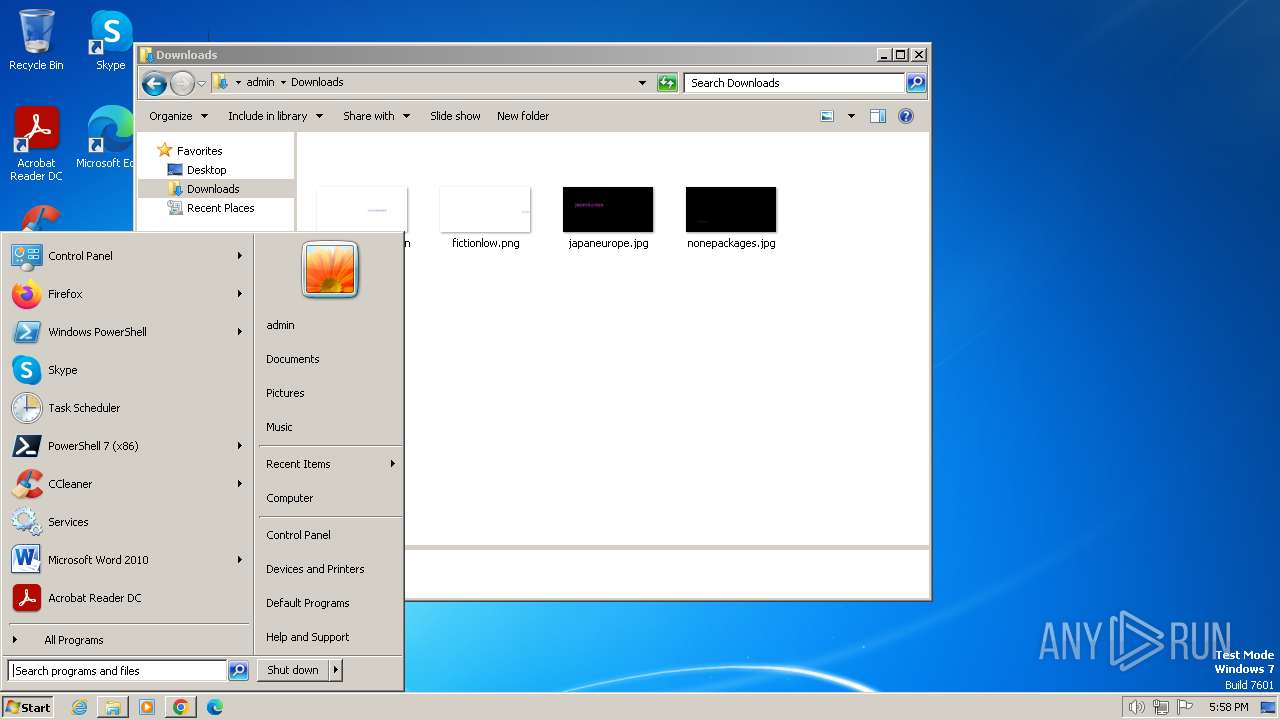Expand Windows PowerShell jump list arrow

[x=240, y=332]
